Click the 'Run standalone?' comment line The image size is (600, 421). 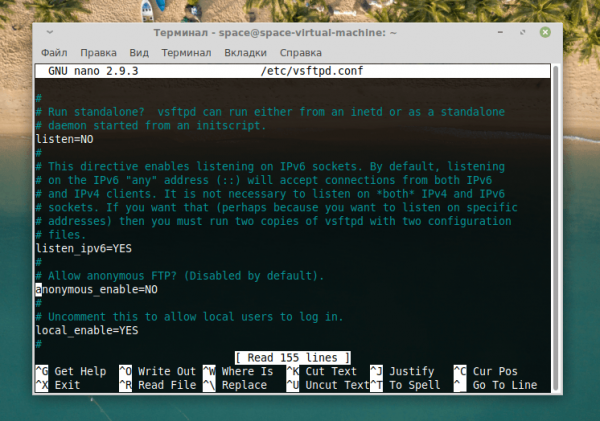270,112
